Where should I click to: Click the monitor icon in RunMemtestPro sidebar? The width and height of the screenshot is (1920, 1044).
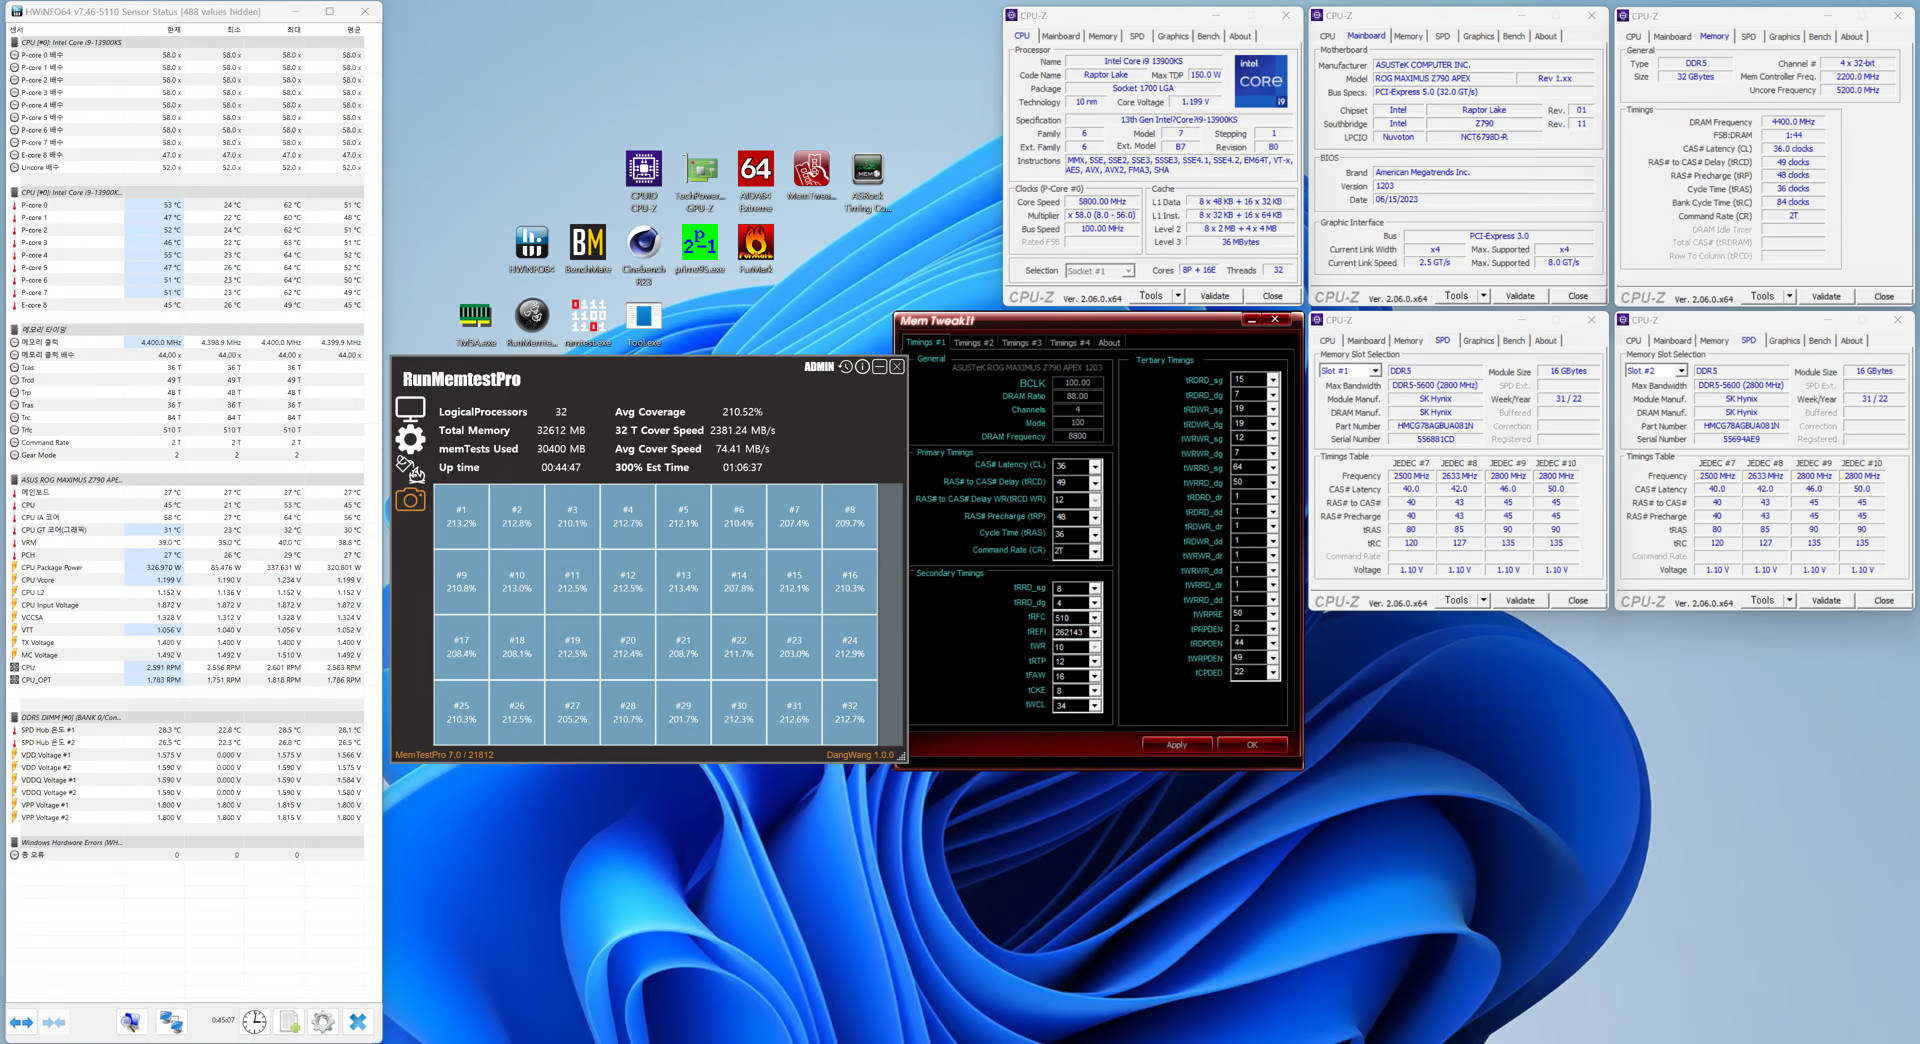[x=410, y=409]
